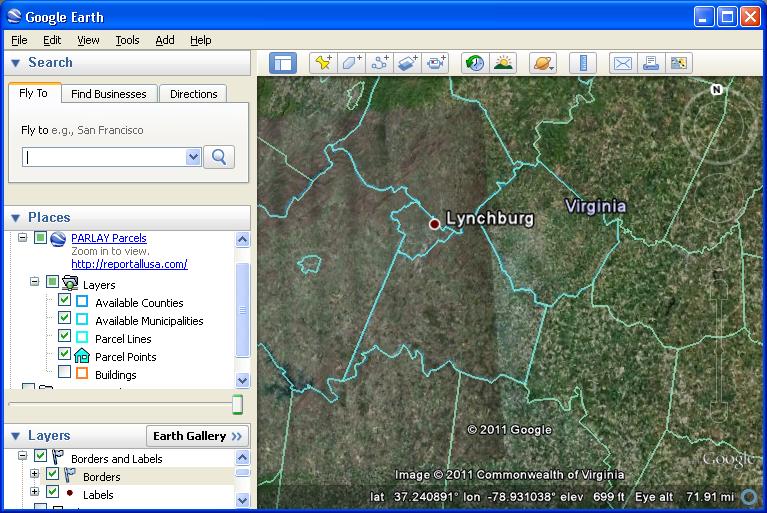Collapse the Places panel
The image size is (767, 513).
coord(16,218)
